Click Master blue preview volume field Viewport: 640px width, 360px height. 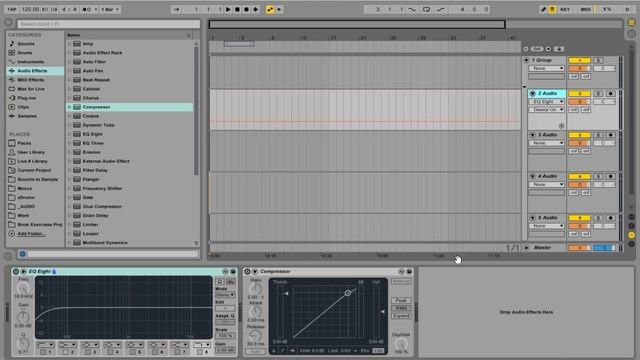pos(604,248)
